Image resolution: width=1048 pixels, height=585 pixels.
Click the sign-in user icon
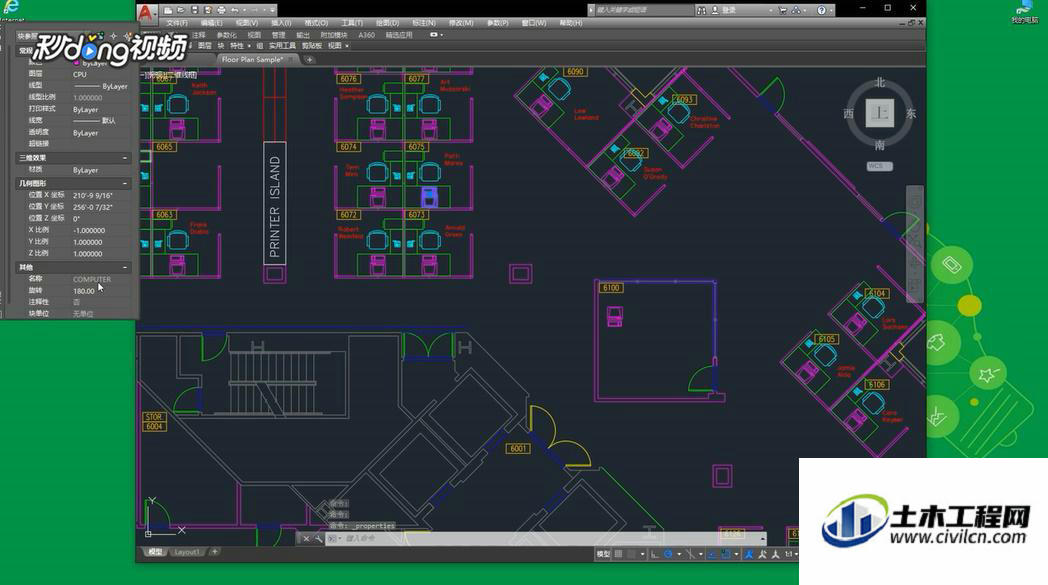point(715,10)
